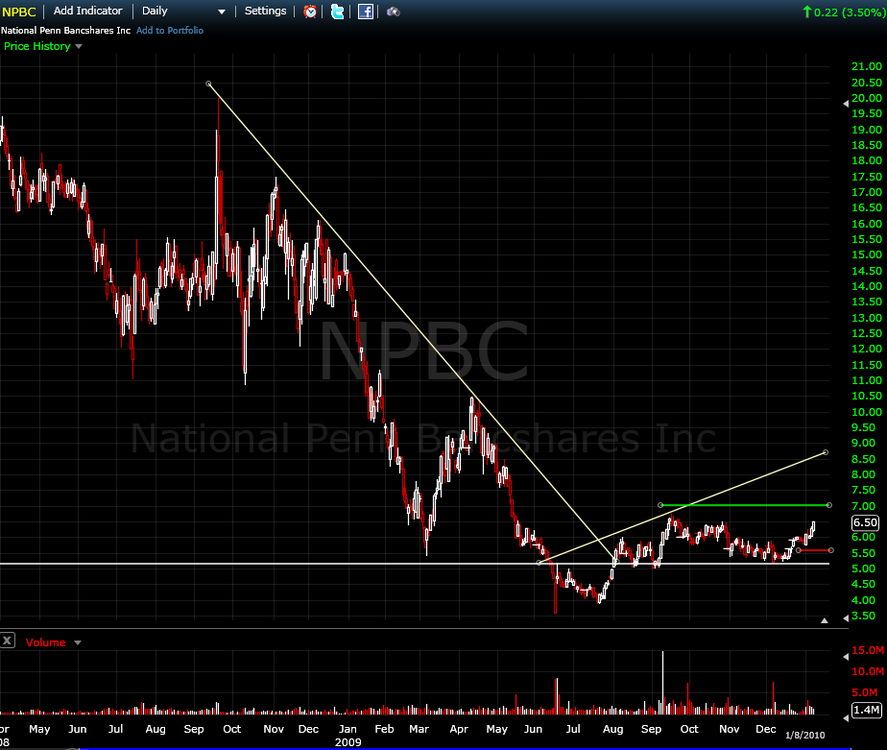The width and height of the screenshot is (887, 750).
Task: Click the green line's left handle
Action: pos(660,505)
